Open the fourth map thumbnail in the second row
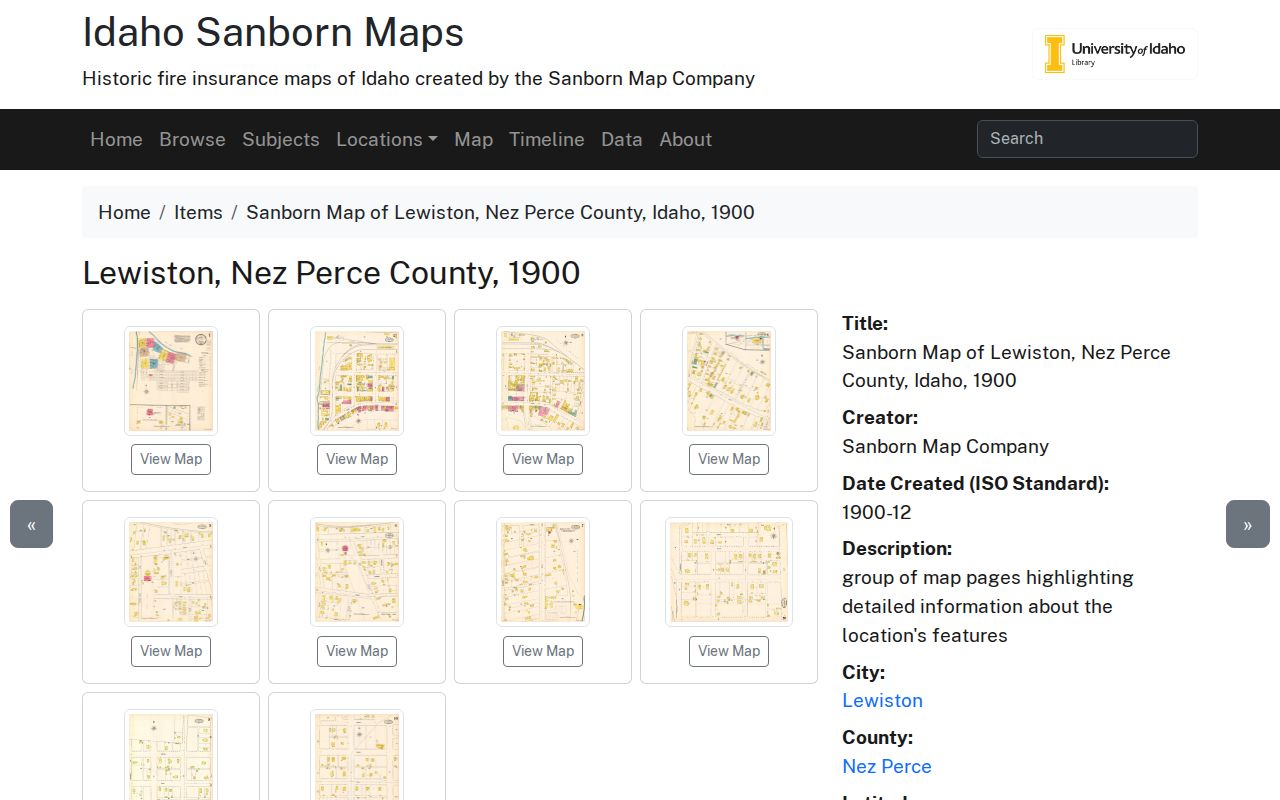Viewport: 1280px width, 800px height. point(729,572)
